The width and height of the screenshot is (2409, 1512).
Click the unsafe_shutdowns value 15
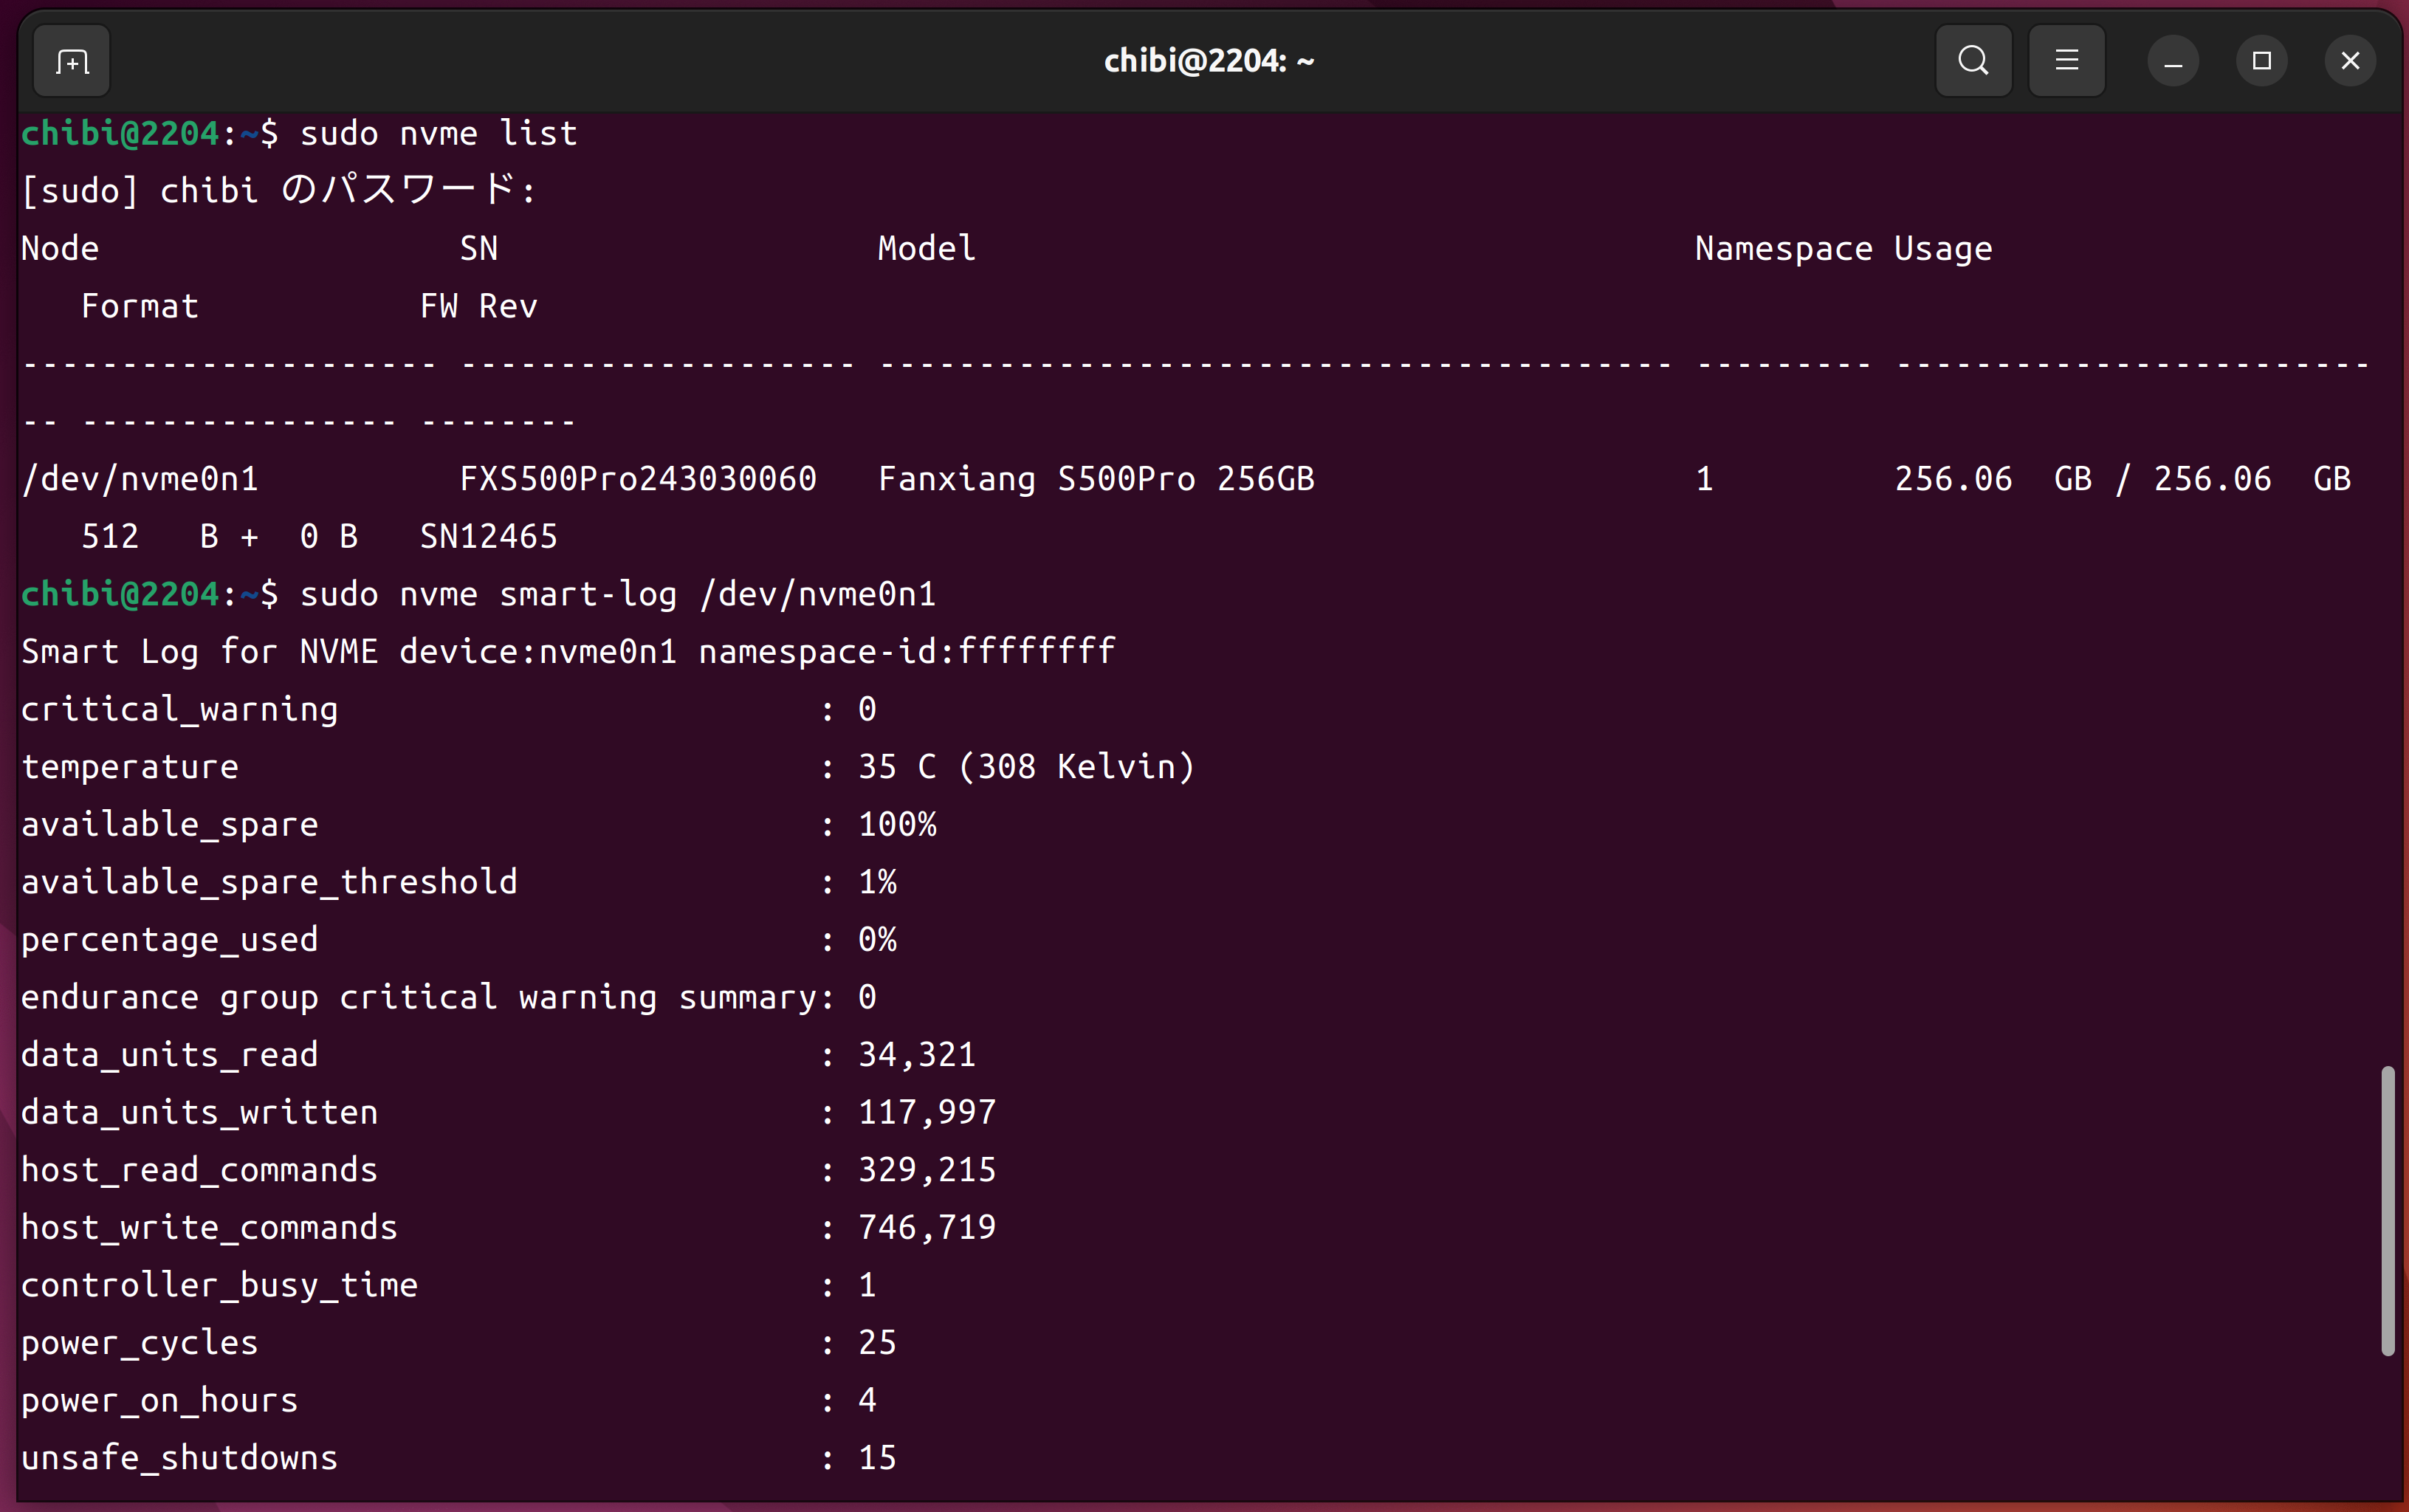[x=877, y=1458]
